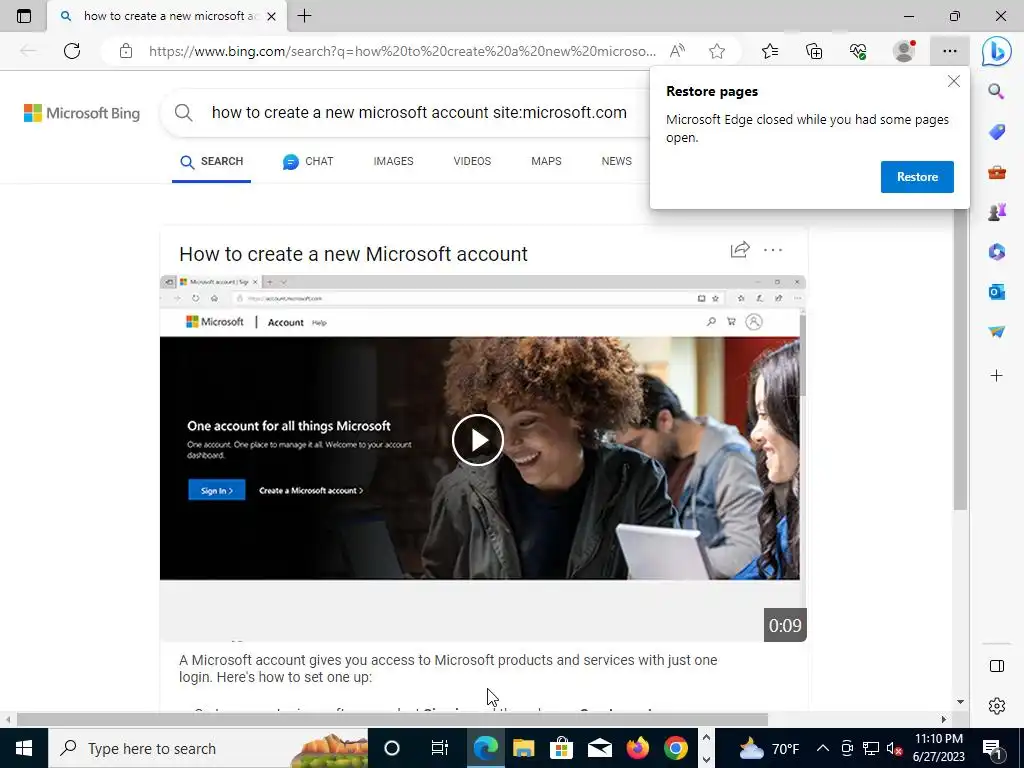Open sidebar Microsoft 365 icon
1024x768 pixels.
click(997, 252)
